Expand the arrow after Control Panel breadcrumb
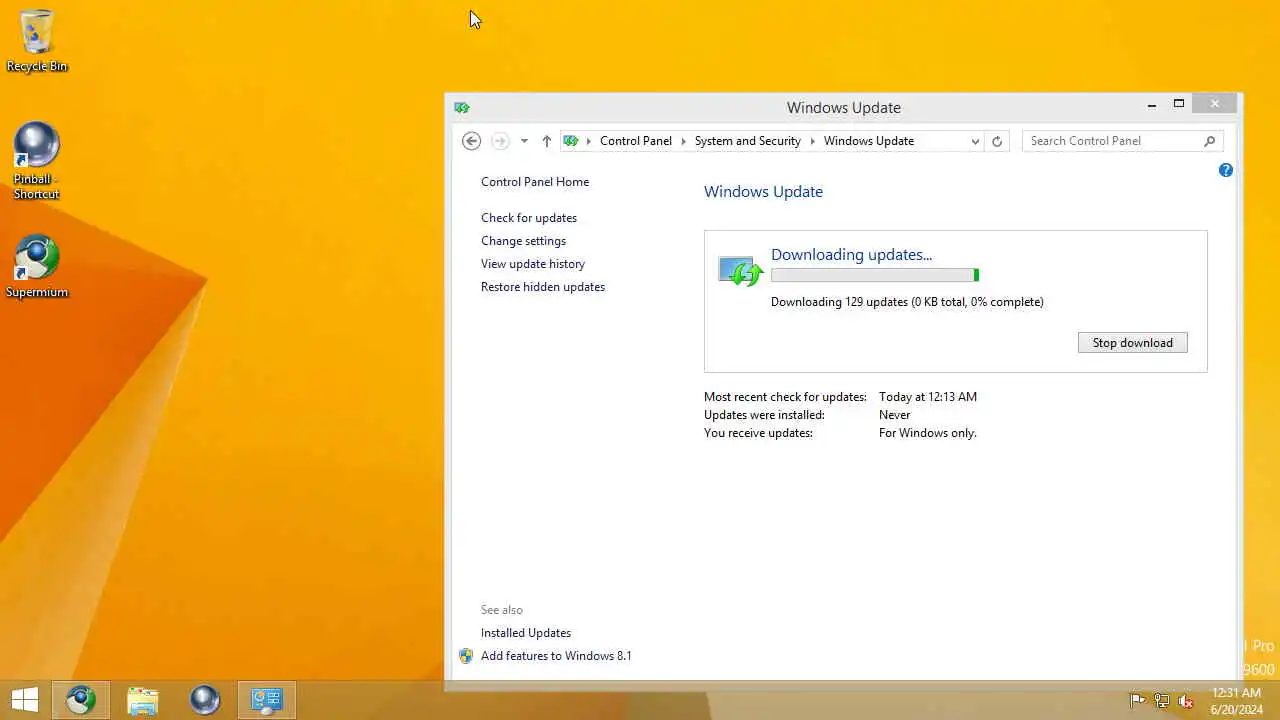The height and width of the screenshot is (720, 1280). click(x=684, y=141)
